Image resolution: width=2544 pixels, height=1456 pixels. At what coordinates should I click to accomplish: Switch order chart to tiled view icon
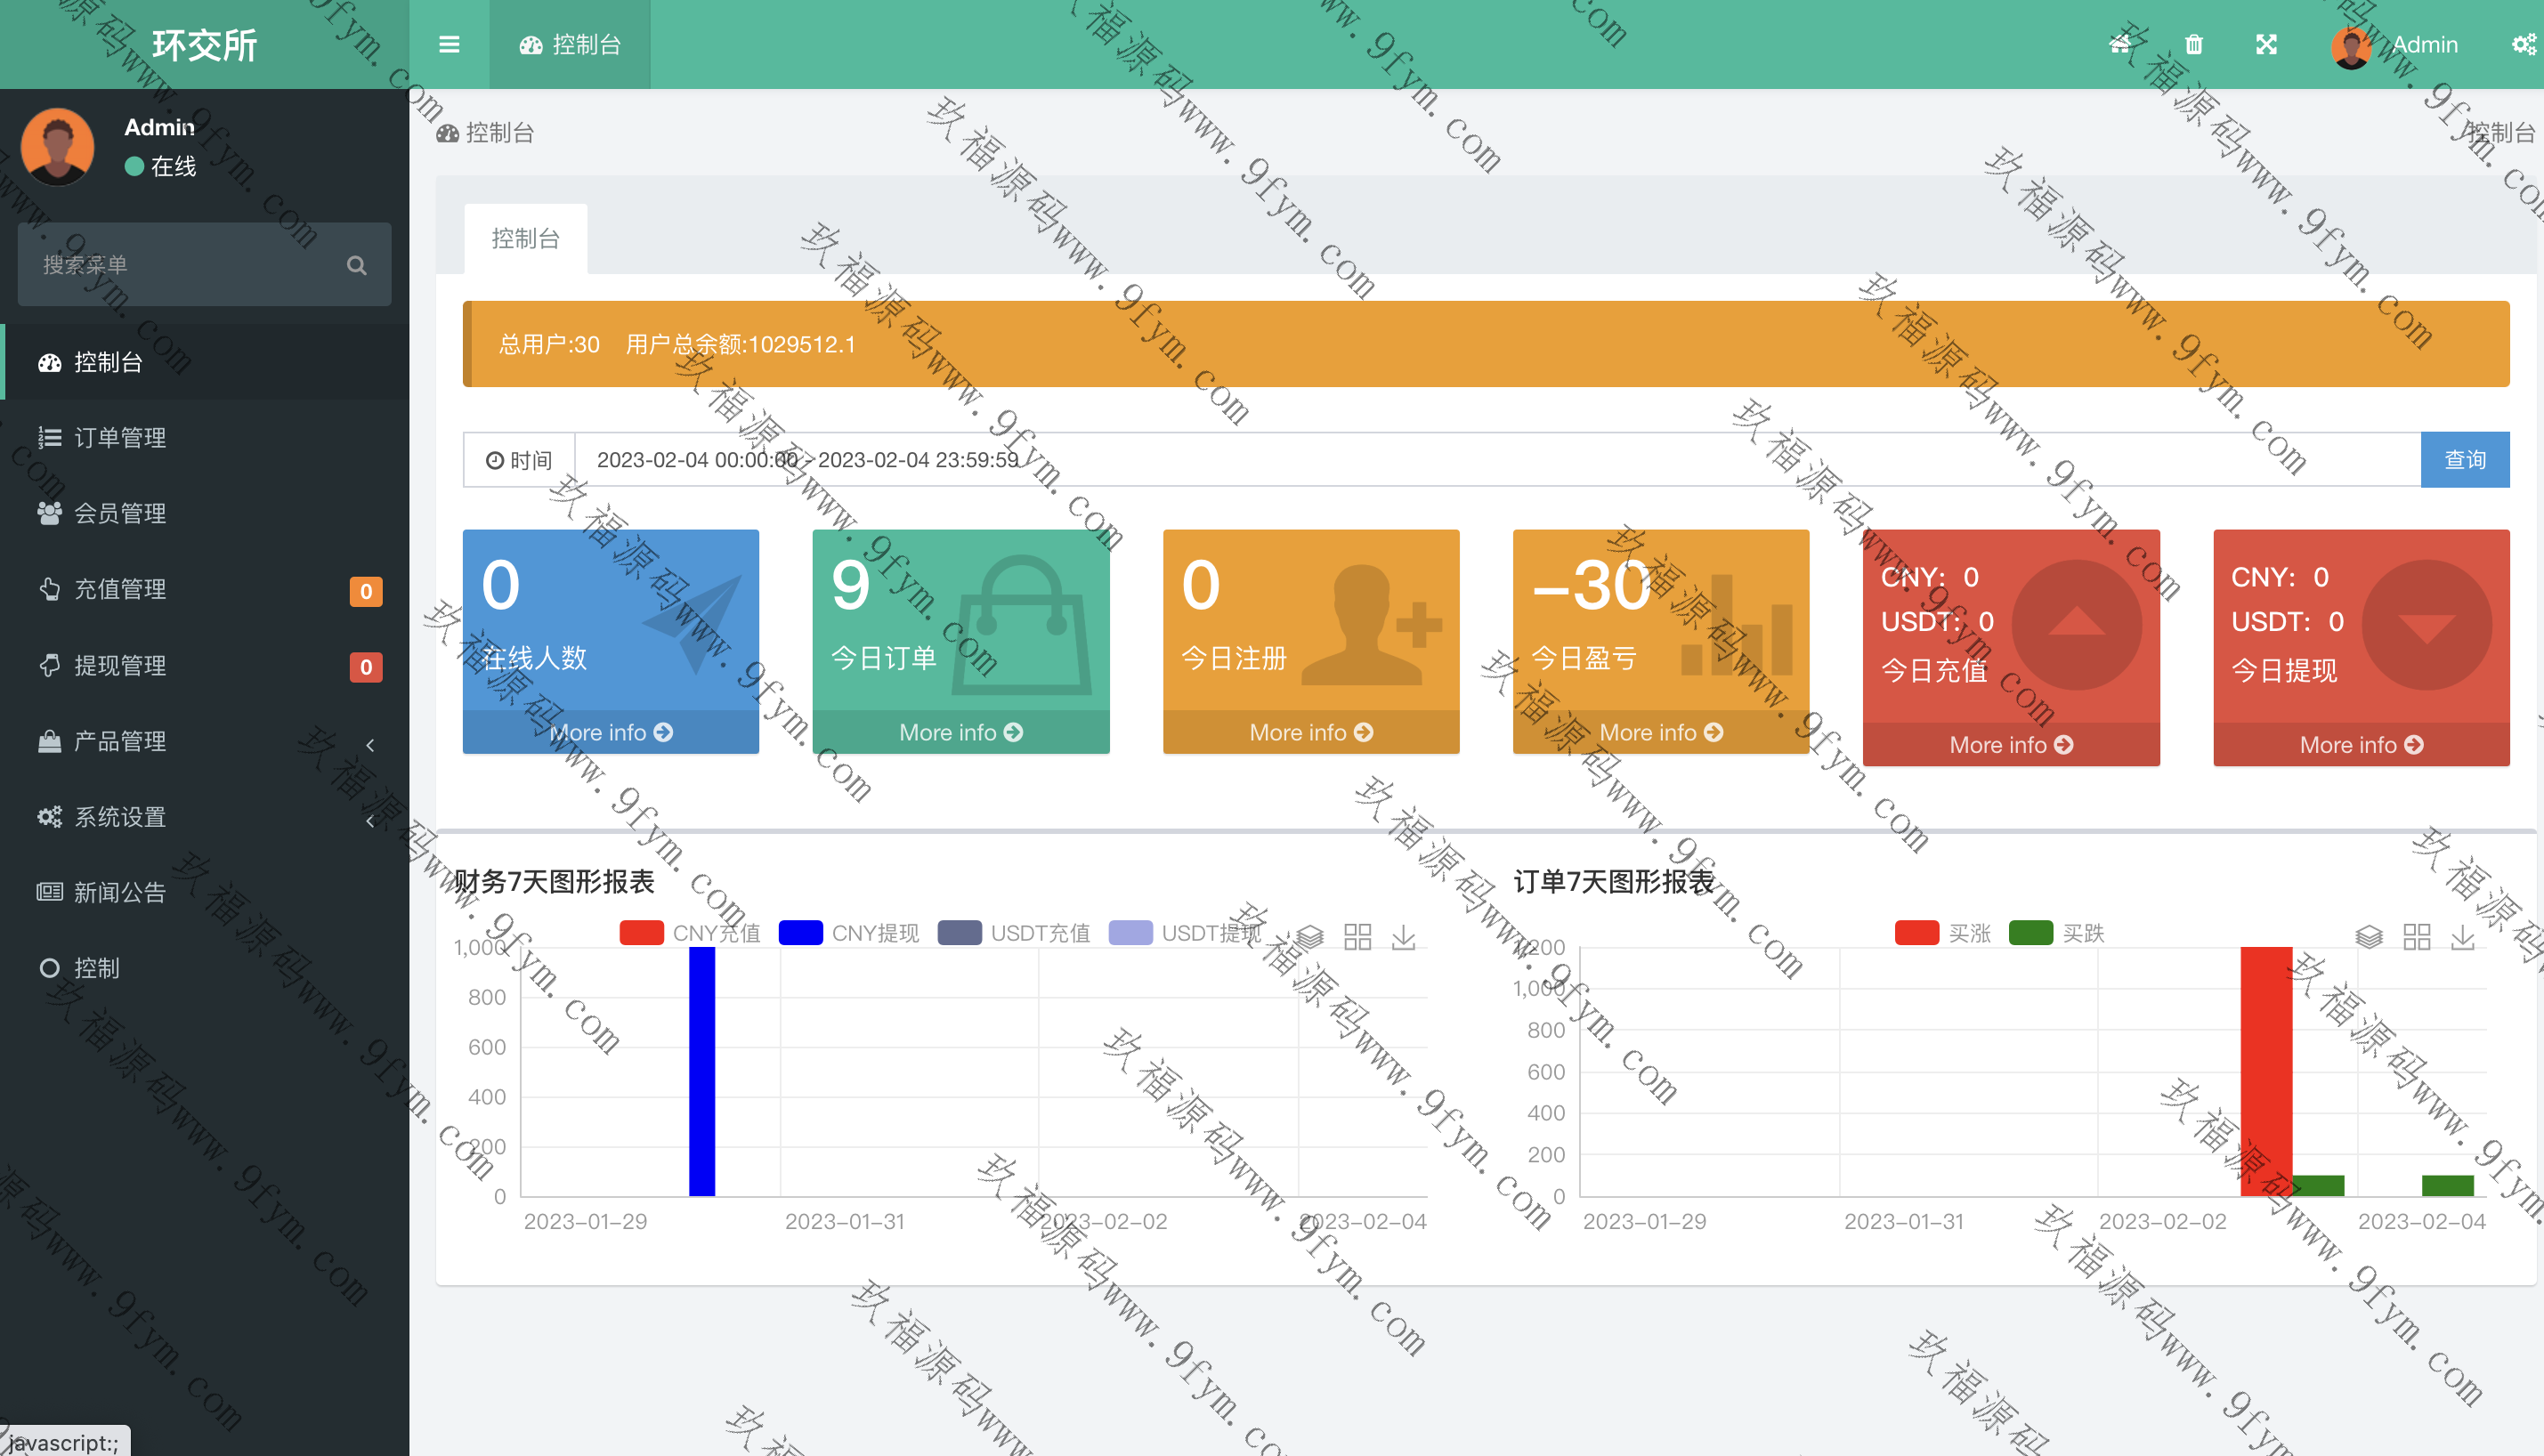pos(2416,937)
